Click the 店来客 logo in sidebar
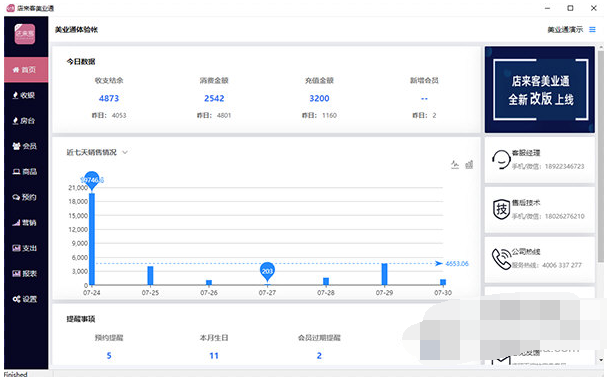 [x=25, y=34]
